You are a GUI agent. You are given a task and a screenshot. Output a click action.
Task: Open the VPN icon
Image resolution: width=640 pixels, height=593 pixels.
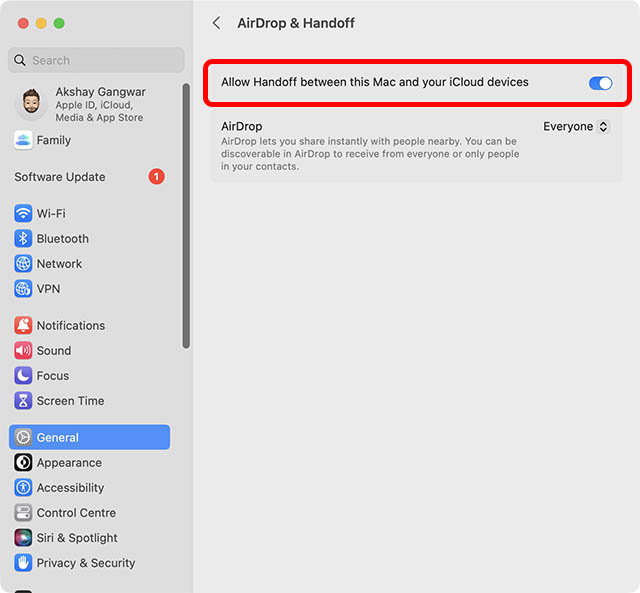click(x=23, y=289)
